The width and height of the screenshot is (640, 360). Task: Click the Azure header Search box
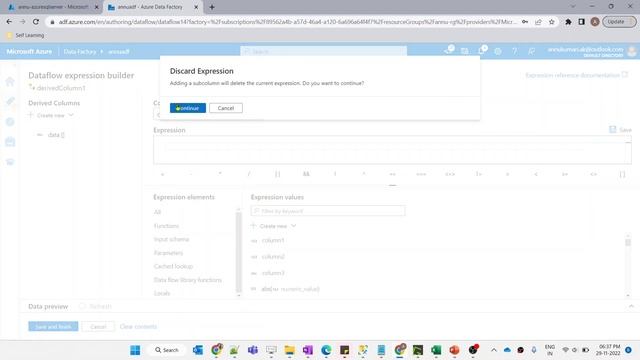[323, 51]
